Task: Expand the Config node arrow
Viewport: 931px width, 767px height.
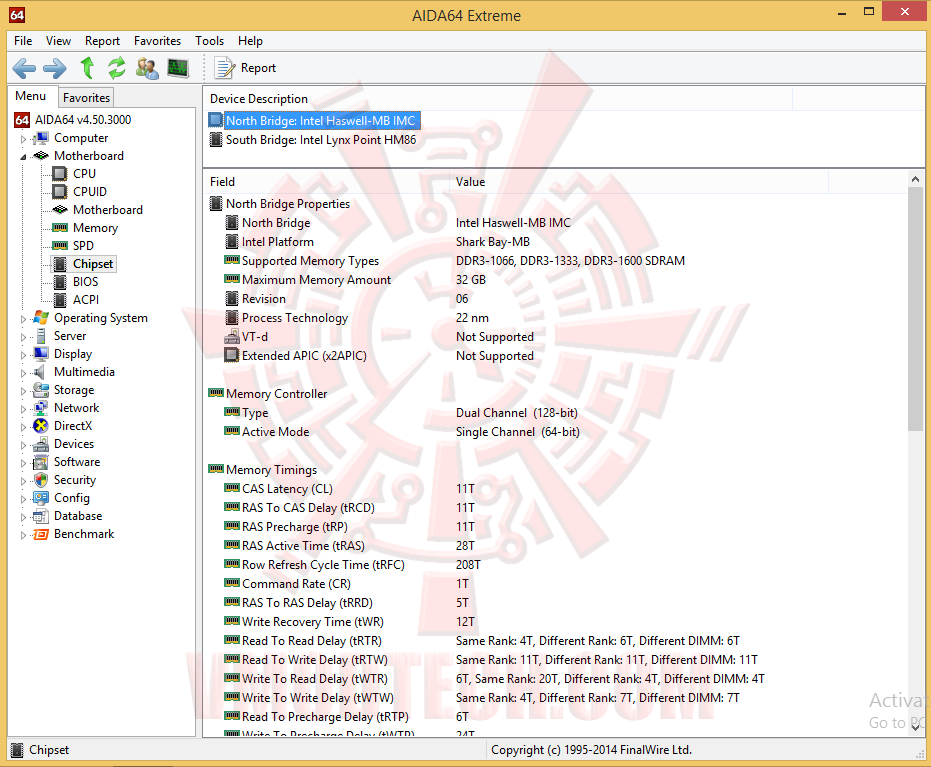Action: click(x=23, y=499)
